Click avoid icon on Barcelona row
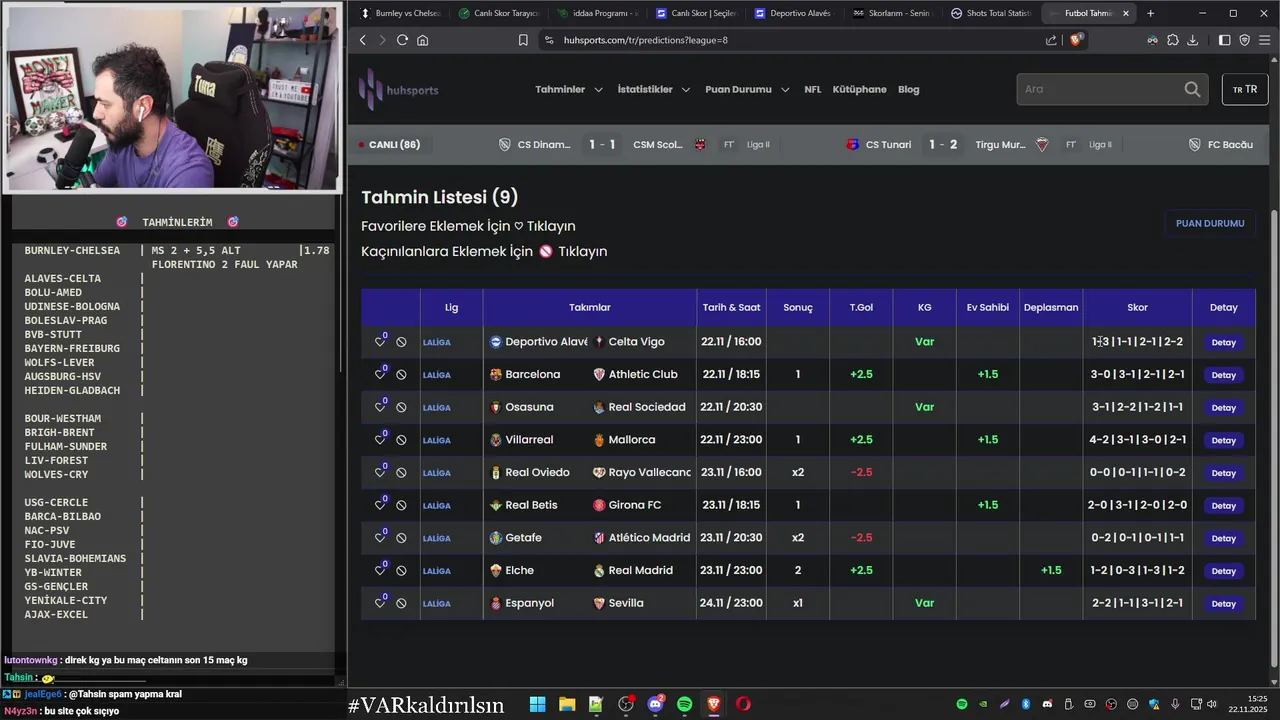 (x=401, y=375)
